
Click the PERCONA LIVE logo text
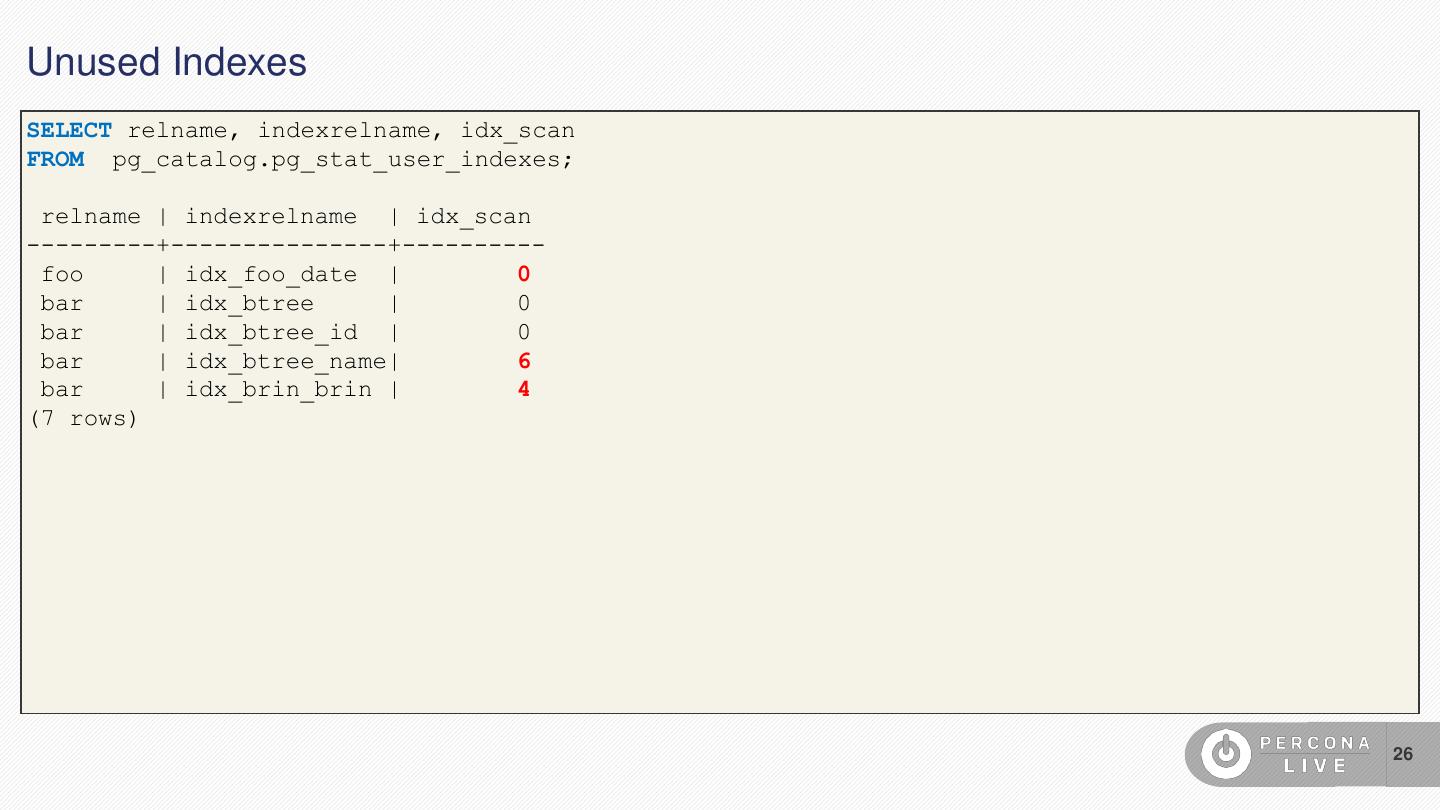pos(1315,754)
